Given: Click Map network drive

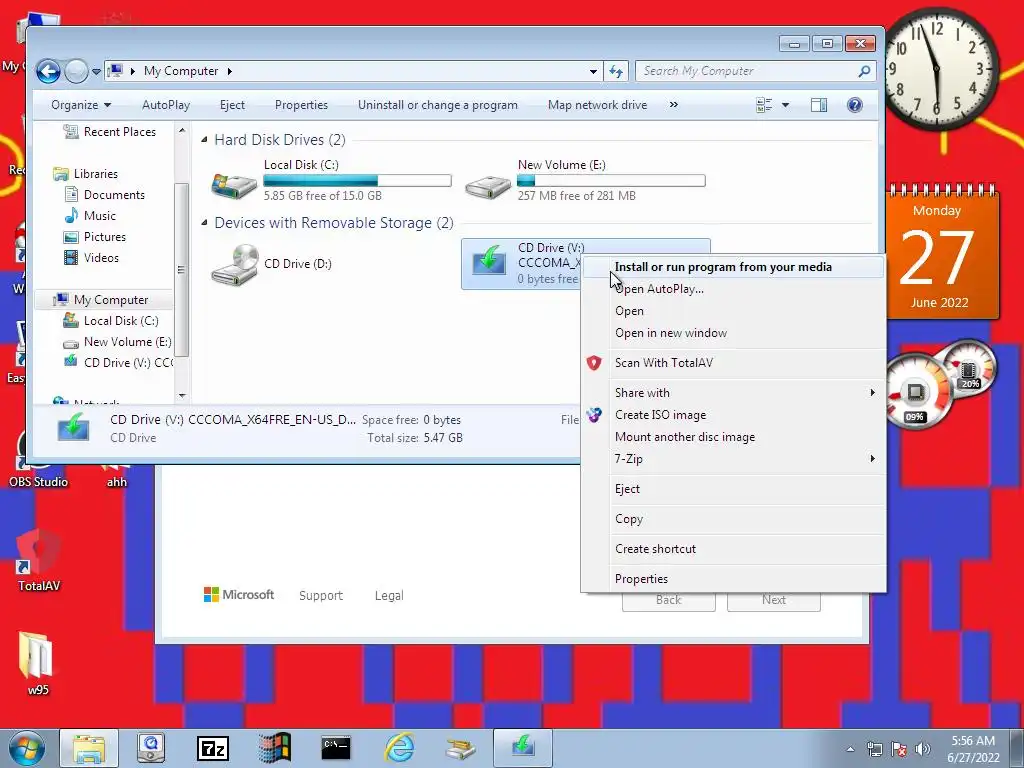Looking at the screenshot, I should (597, 105).
